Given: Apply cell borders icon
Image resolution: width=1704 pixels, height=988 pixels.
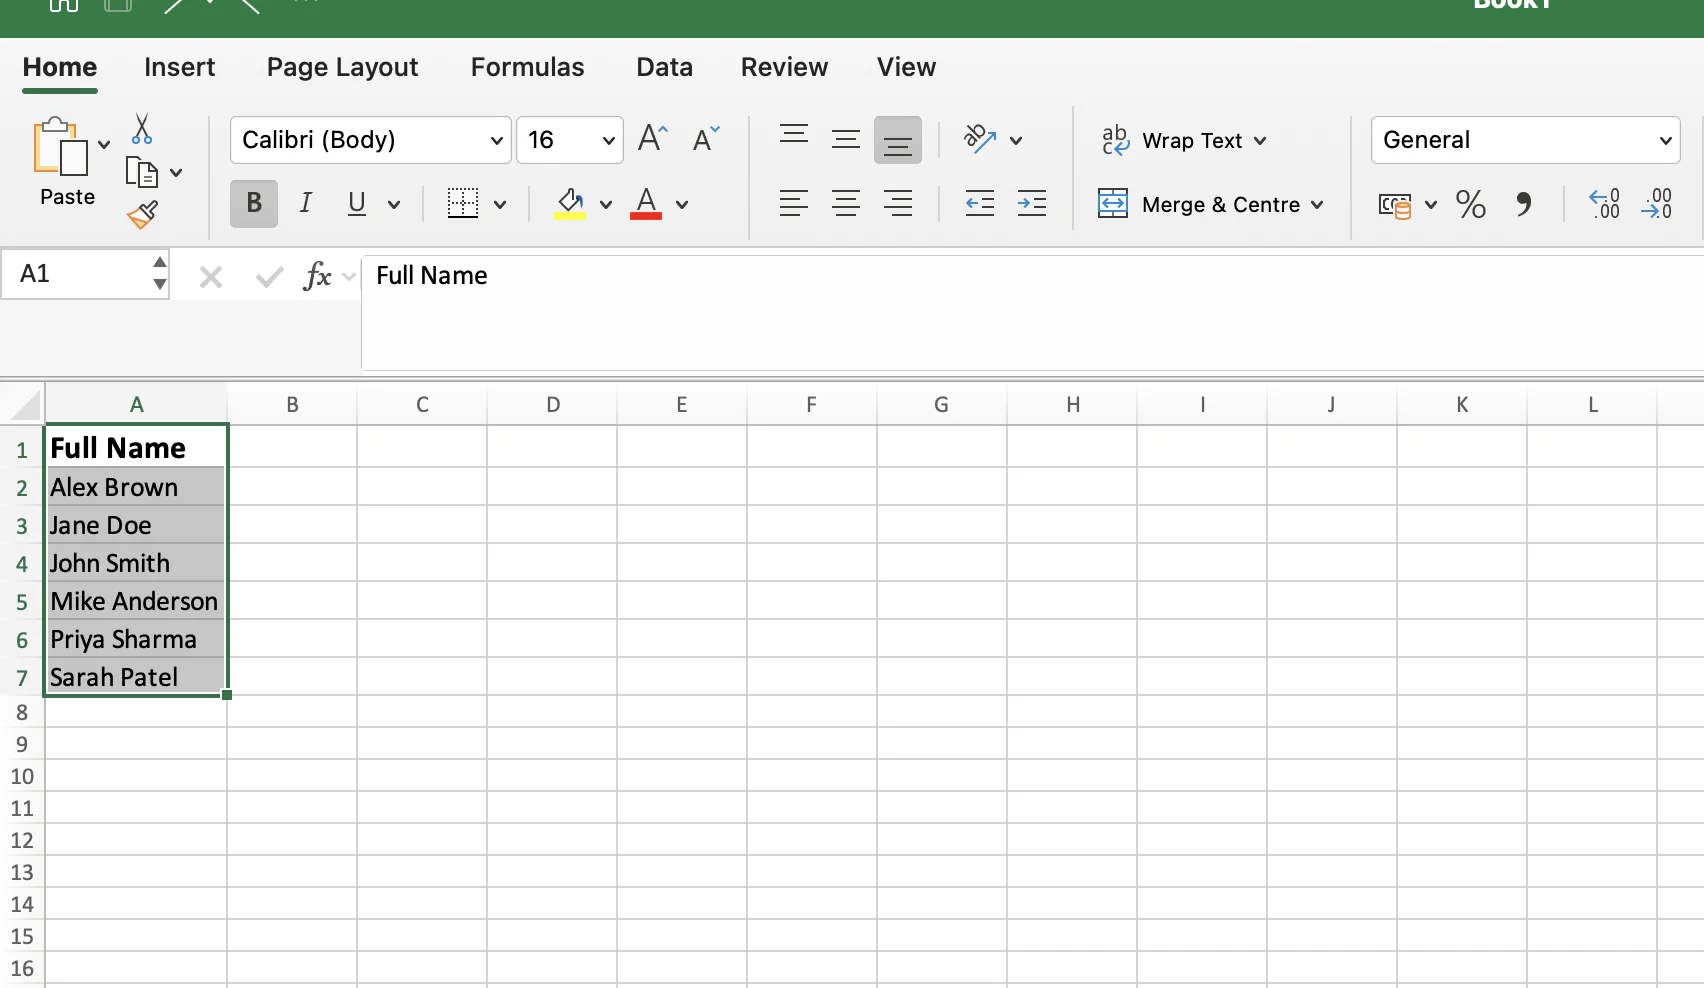Looking at the screenshot, I should pos(462,204).
